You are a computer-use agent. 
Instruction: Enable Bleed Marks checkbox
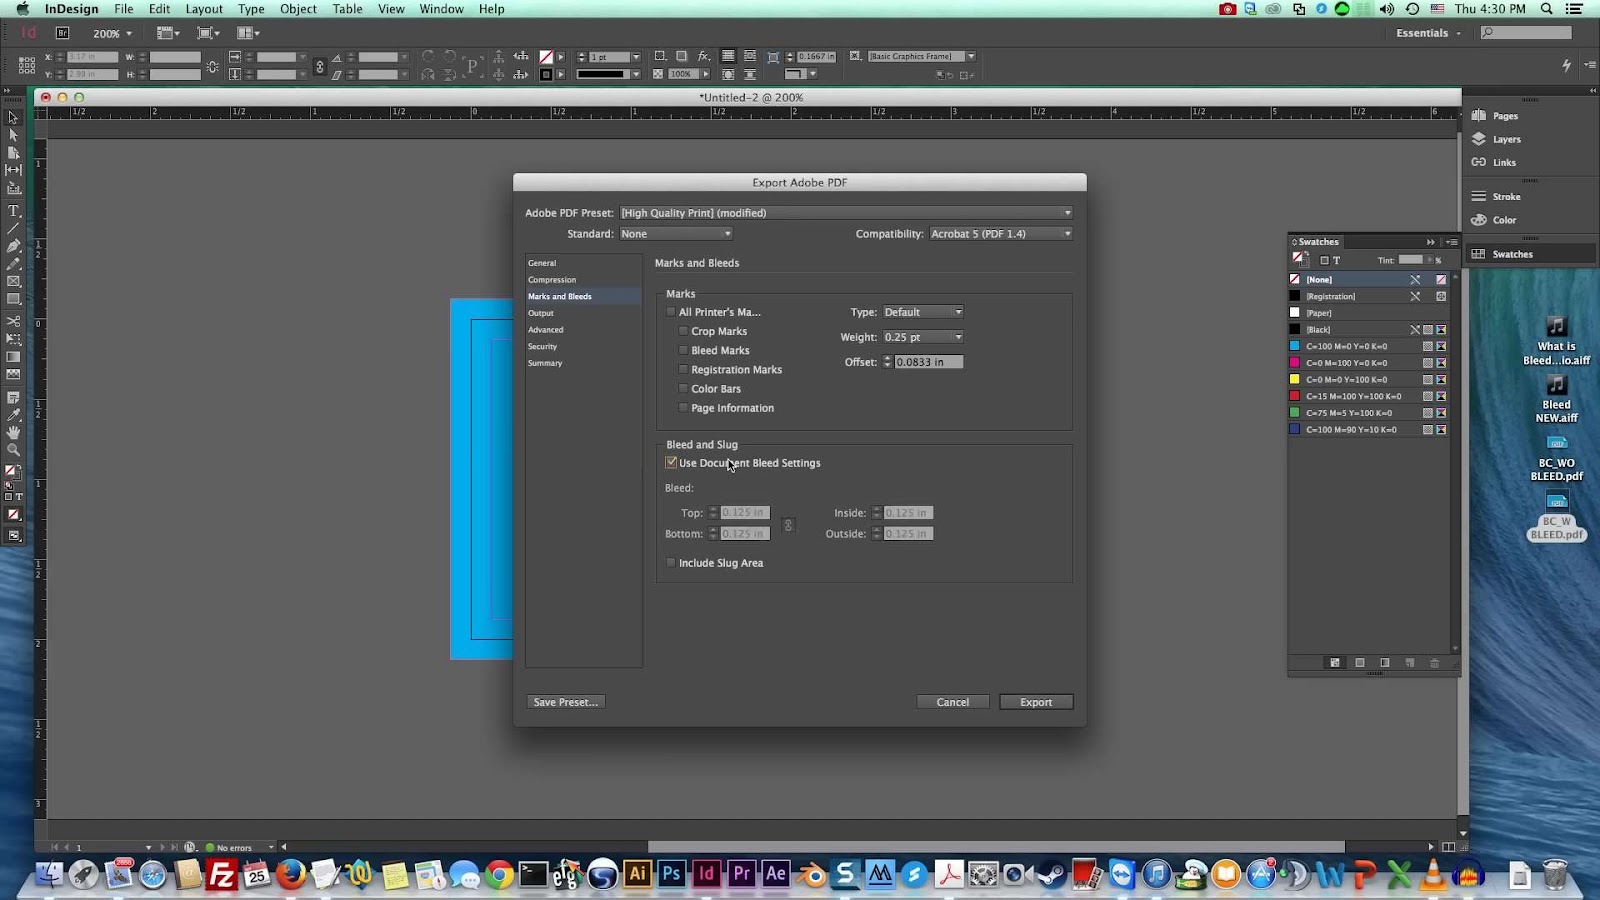tap(683, 350)
